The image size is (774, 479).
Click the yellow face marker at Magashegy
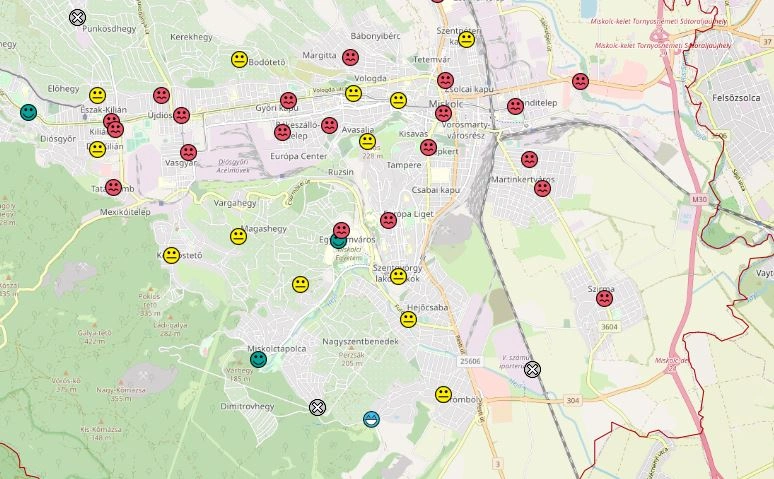(238, 236)
